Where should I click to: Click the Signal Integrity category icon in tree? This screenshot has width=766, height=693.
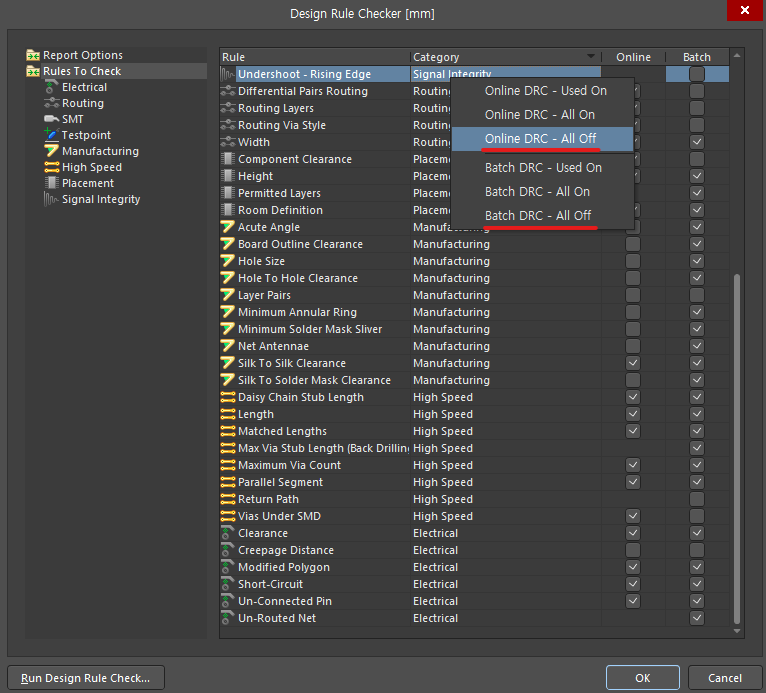[51, 199]
